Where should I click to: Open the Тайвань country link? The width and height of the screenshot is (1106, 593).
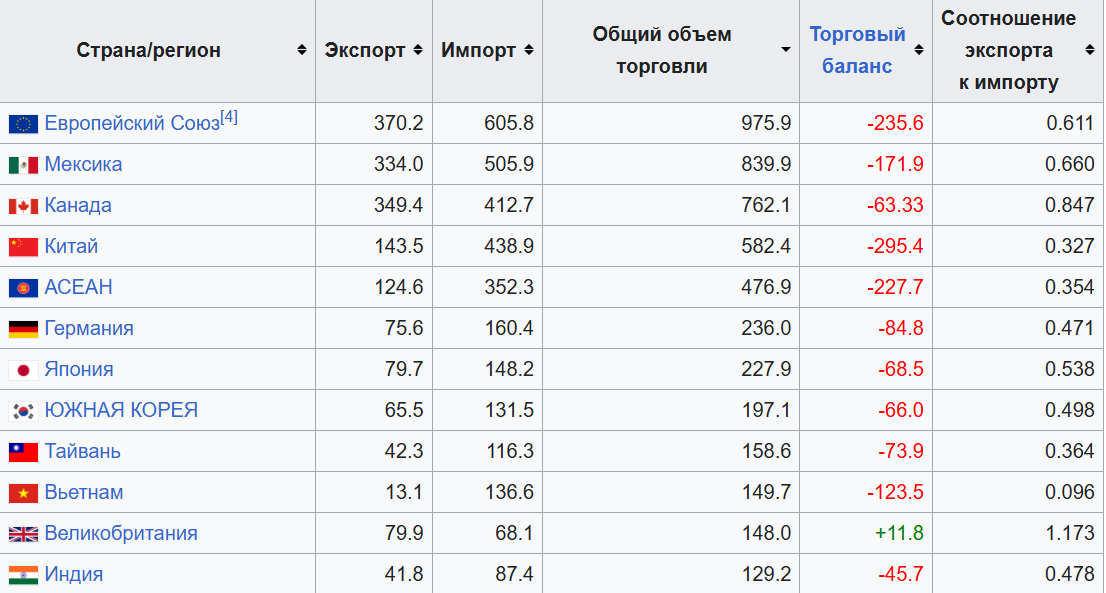[82, 451]
